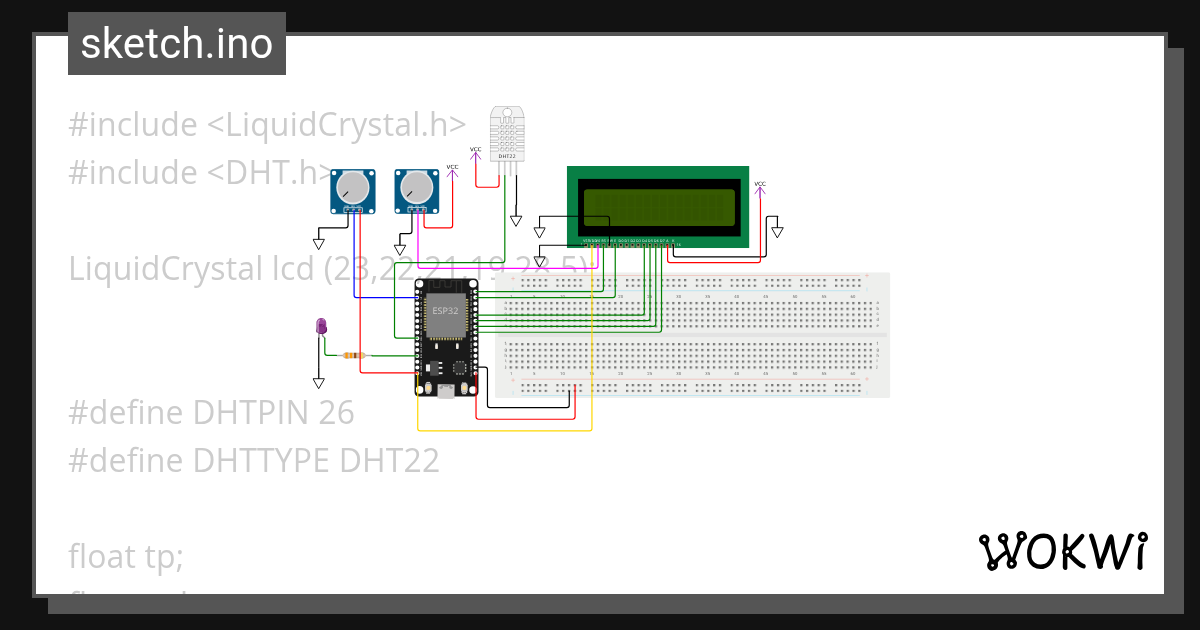Select the green LCD display module
The height and width of the screenshot is (630, 1200).
[658, 206]
